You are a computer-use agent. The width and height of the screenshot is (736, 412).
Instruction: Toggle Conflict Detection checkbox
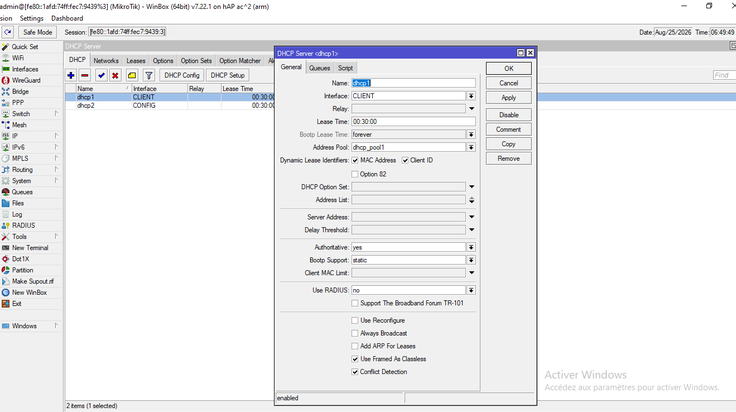point(355,372)
